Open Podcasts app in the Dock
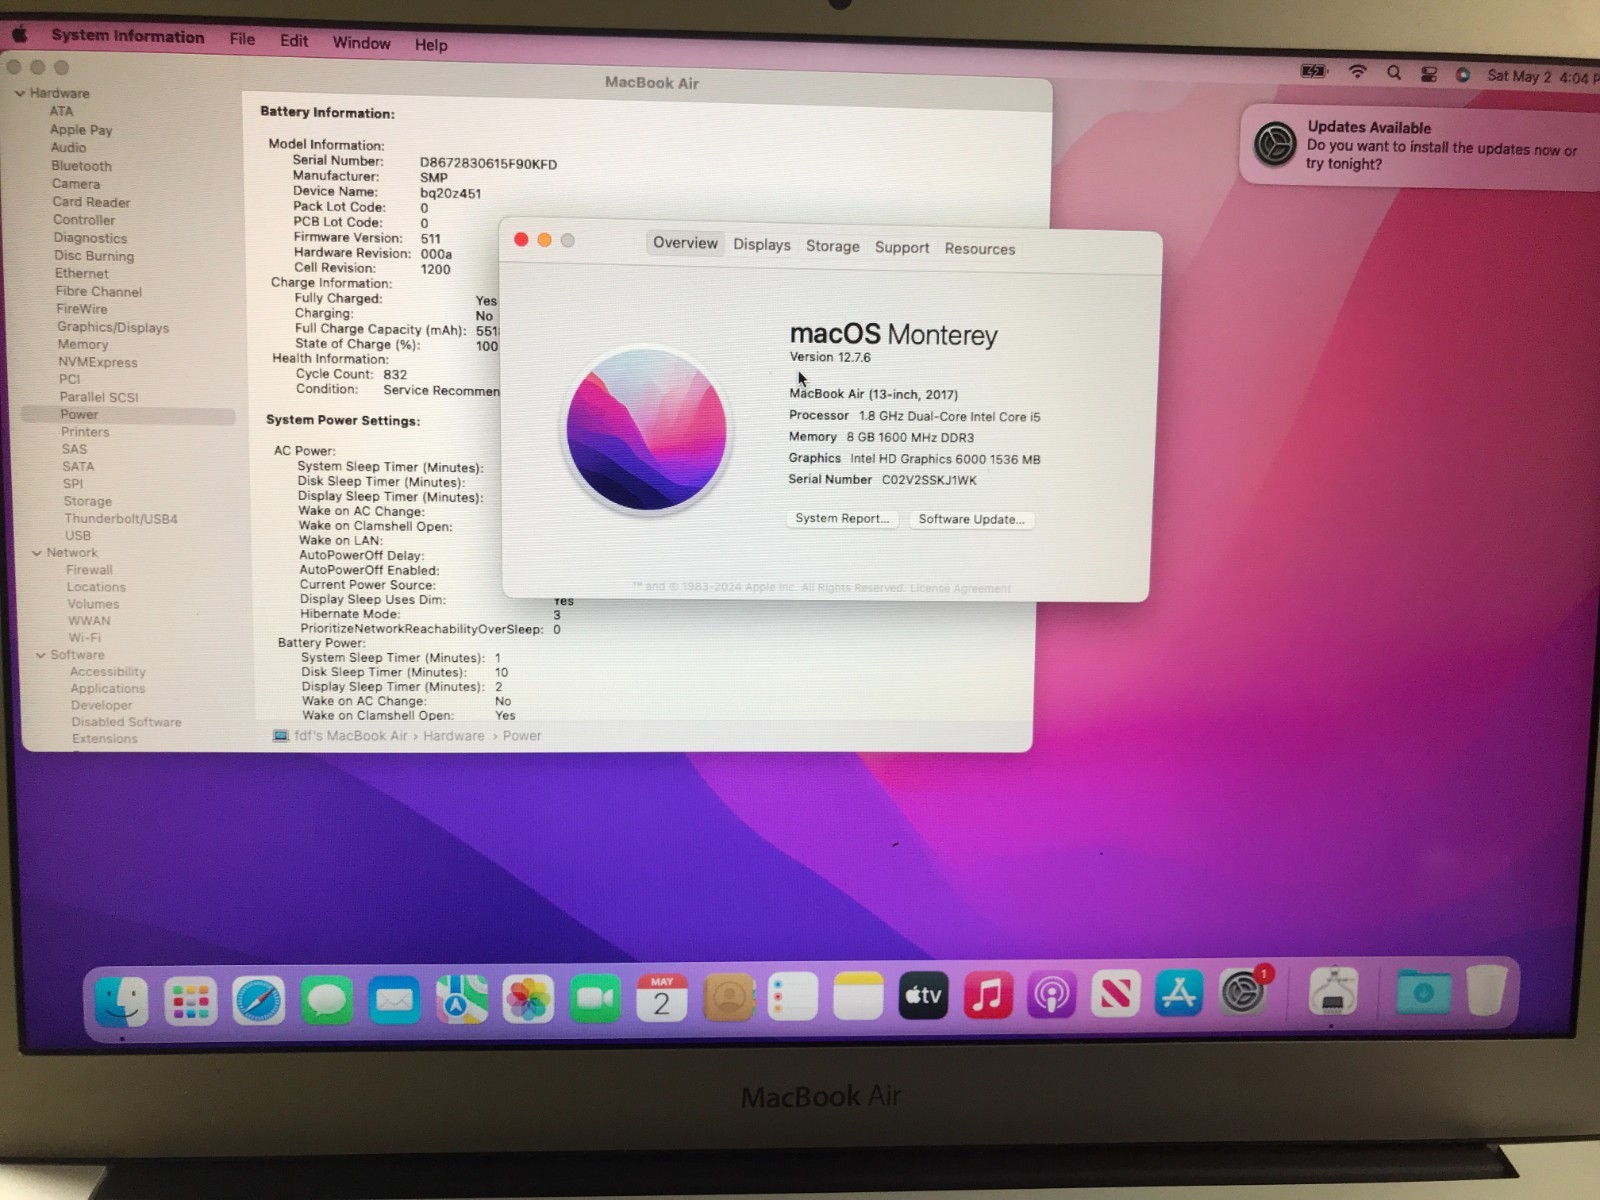The width and height of the screenshot is (1600, 1200). coord(1051,995)
